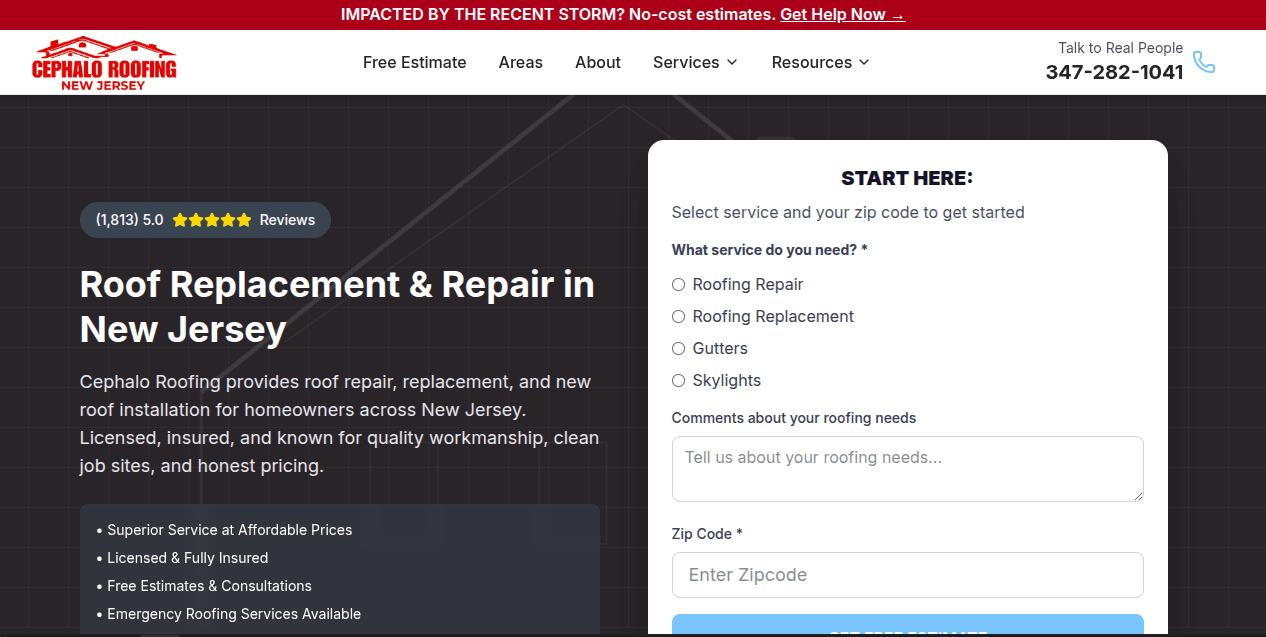1266x637 pixels.
Task: Open the Free Estimate nav link
Action: (415, 62)
